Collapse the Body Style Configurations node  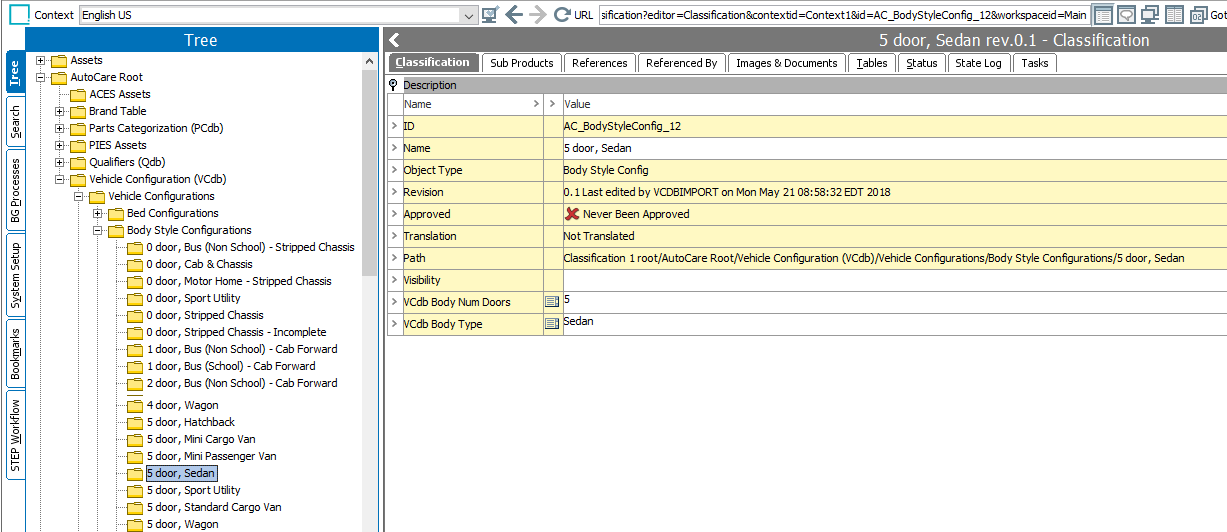(99, 231)
